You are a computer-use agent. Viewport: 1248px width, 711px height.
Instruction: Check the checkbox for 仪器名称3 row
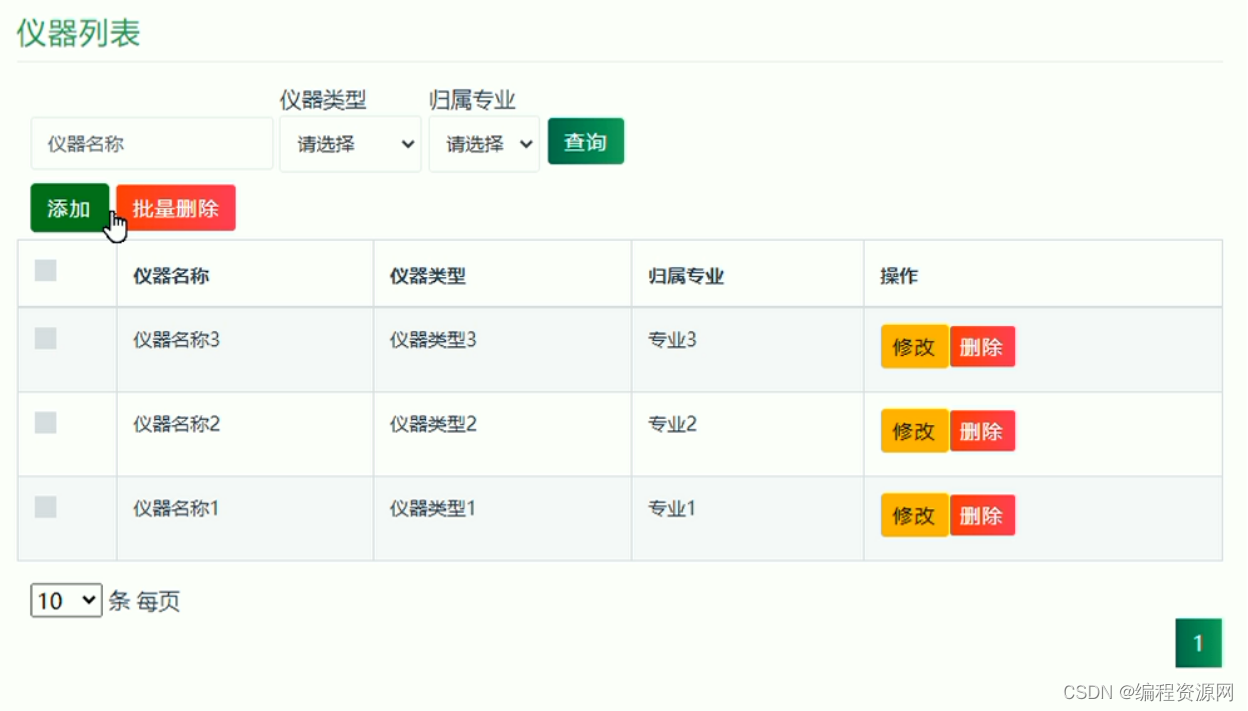(x=46, y=338)
